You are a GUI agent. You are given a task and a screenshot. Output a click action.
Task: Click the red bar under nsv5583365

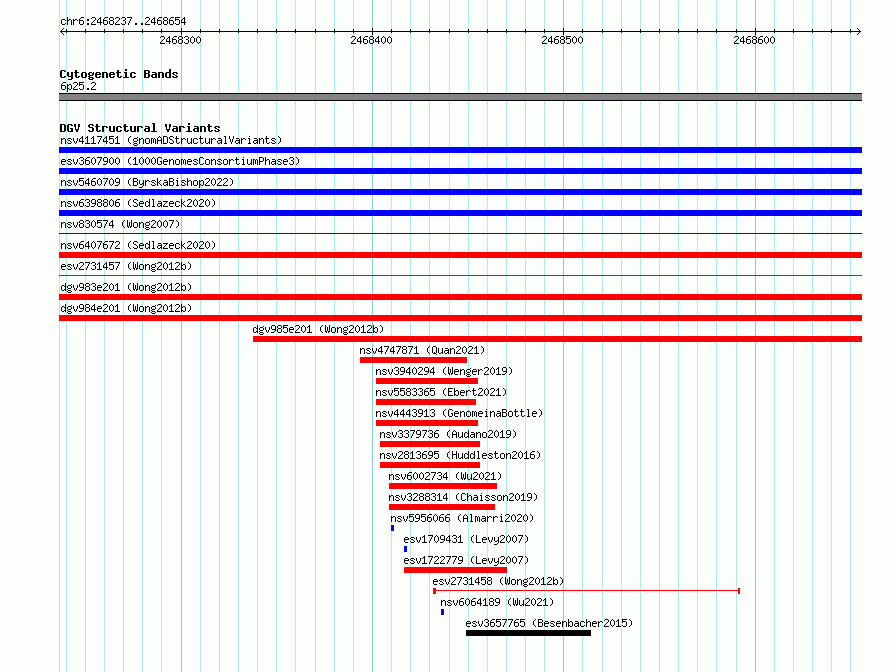(x=426, y=402)
